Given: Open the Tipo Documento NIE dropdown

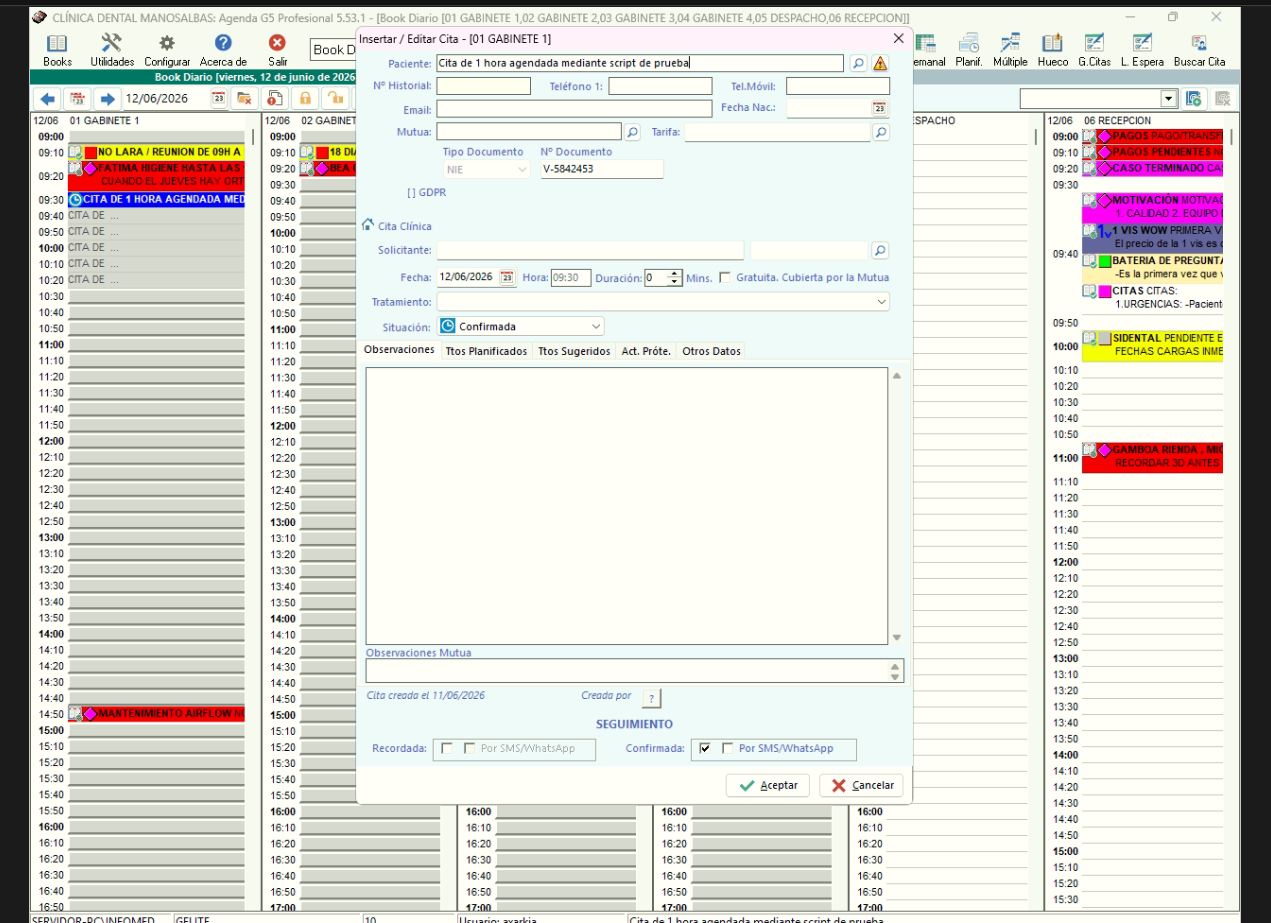Looking at the screenshot, I should [522, 170].
